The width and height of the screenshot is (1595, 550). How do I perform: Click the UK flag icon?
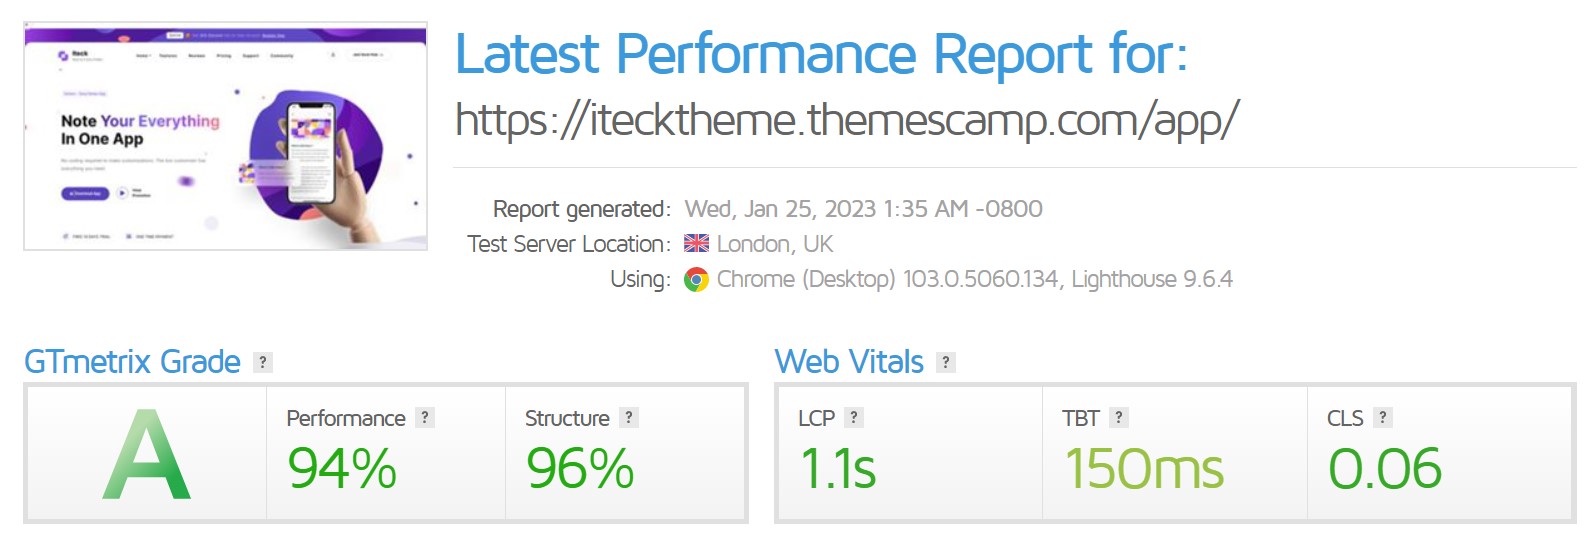pyautogui.click(x=697, y=243)
